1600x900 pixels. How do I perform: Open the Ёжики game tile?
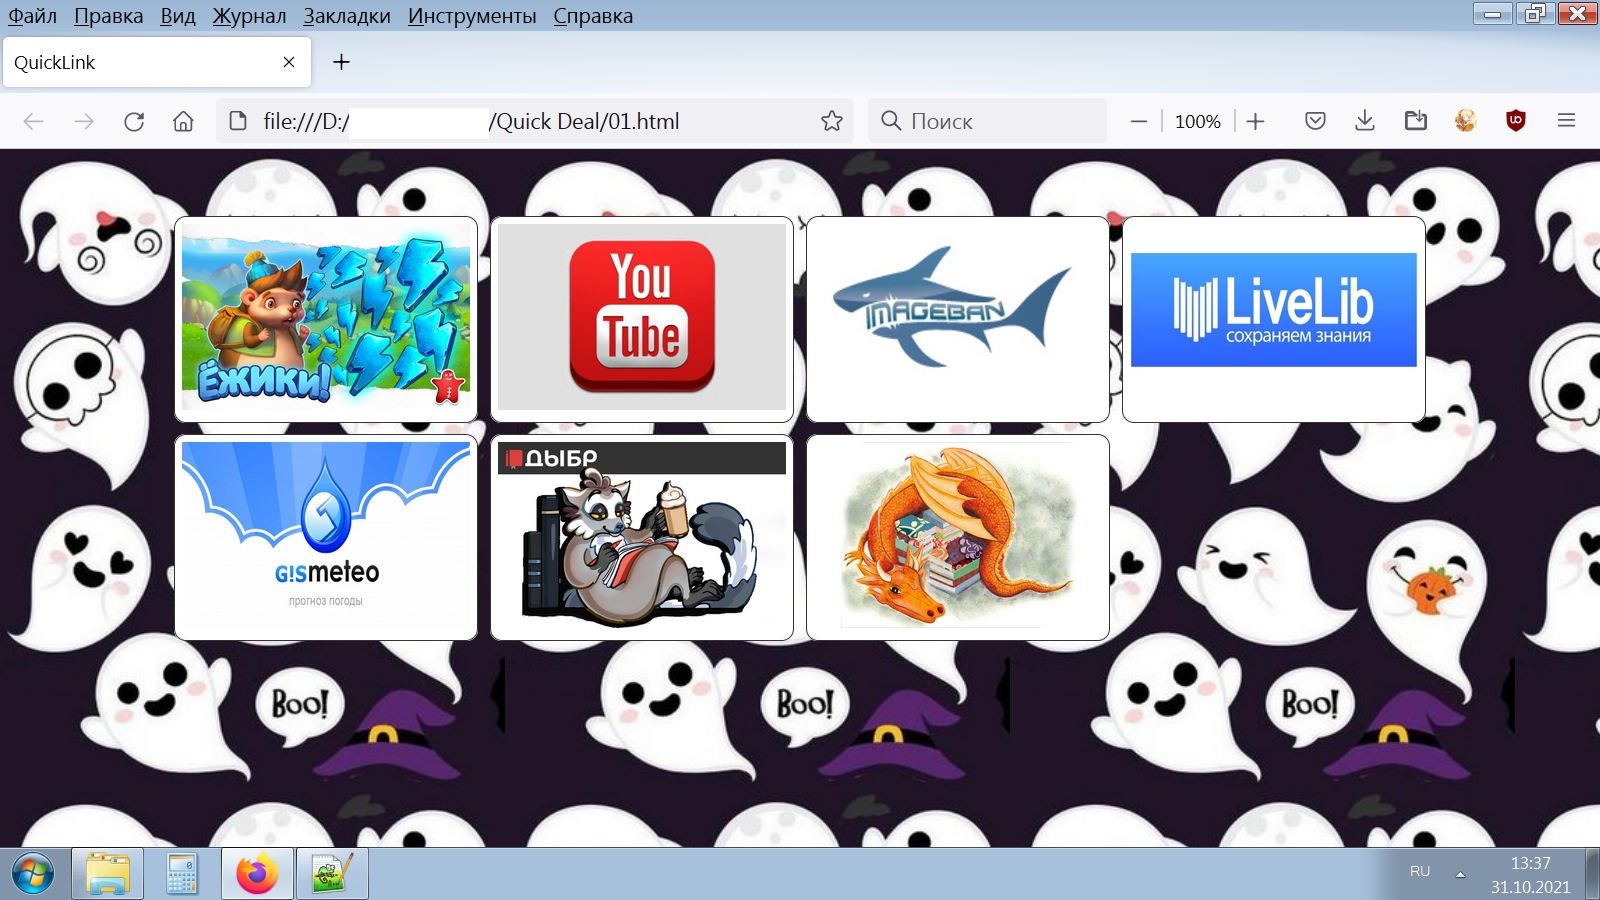point(326,319)
